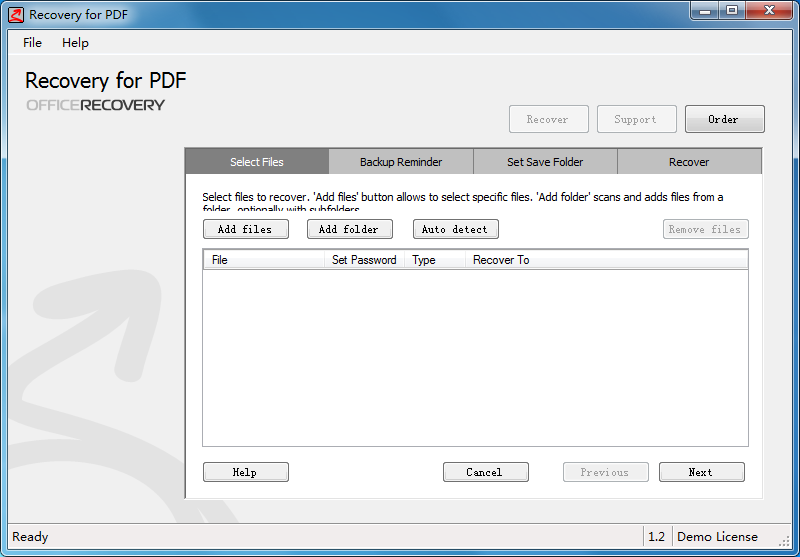Screen dimensions: 800x557
Task: Close the Recovery for PDF window
Action: [x=769, y=10]
